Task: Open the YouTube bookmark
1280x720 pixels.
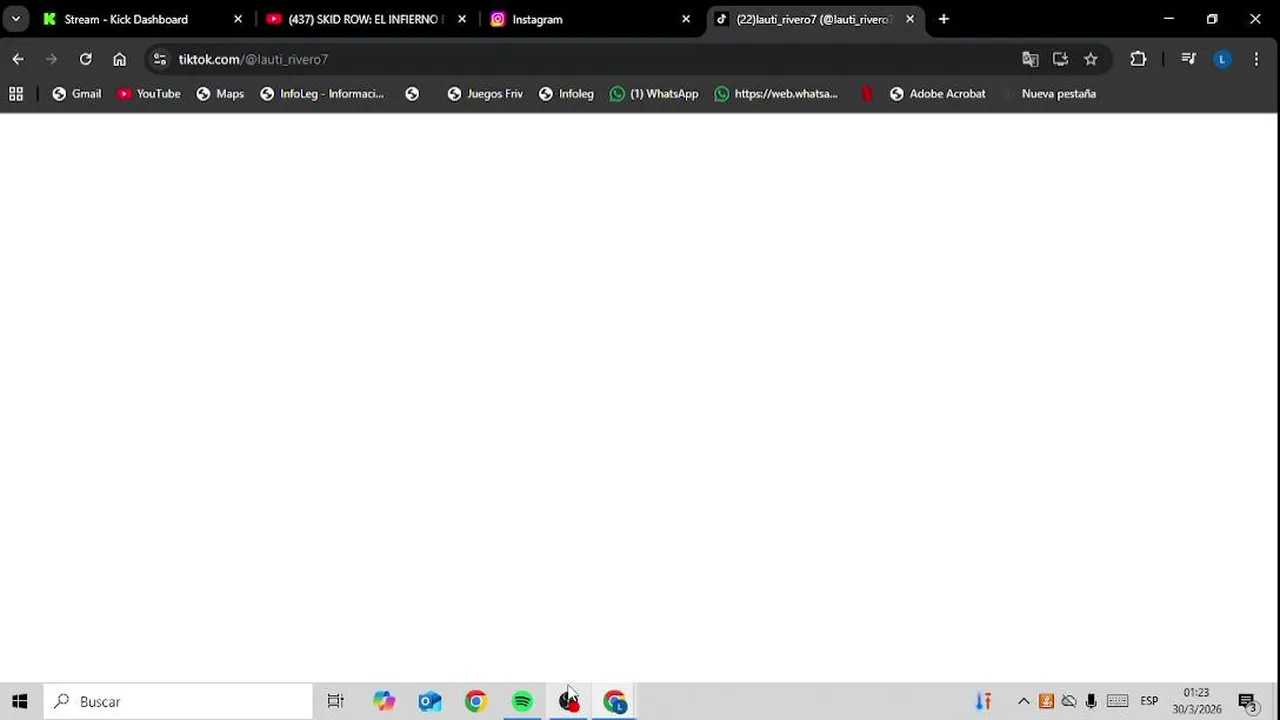Action: 149,94
